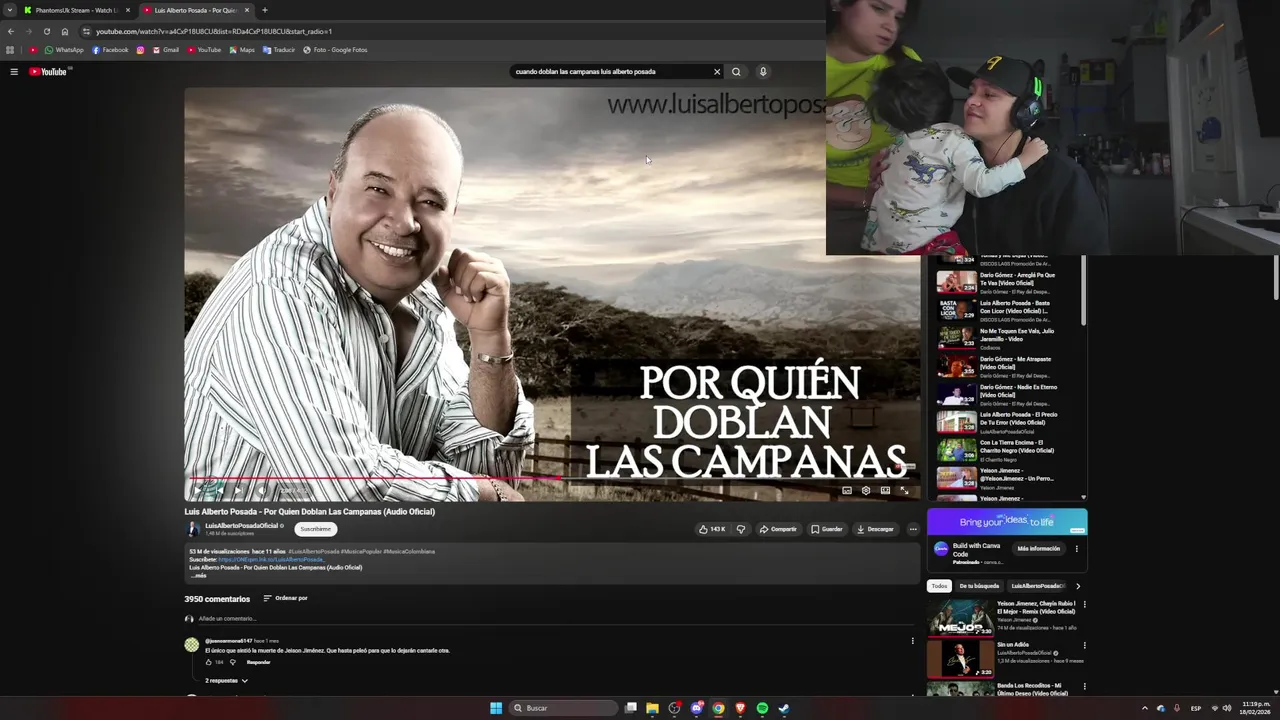This screenshot has height=720, width=1280.
Task: Select the Todos filter chip
Action: [x=939, y=586]
